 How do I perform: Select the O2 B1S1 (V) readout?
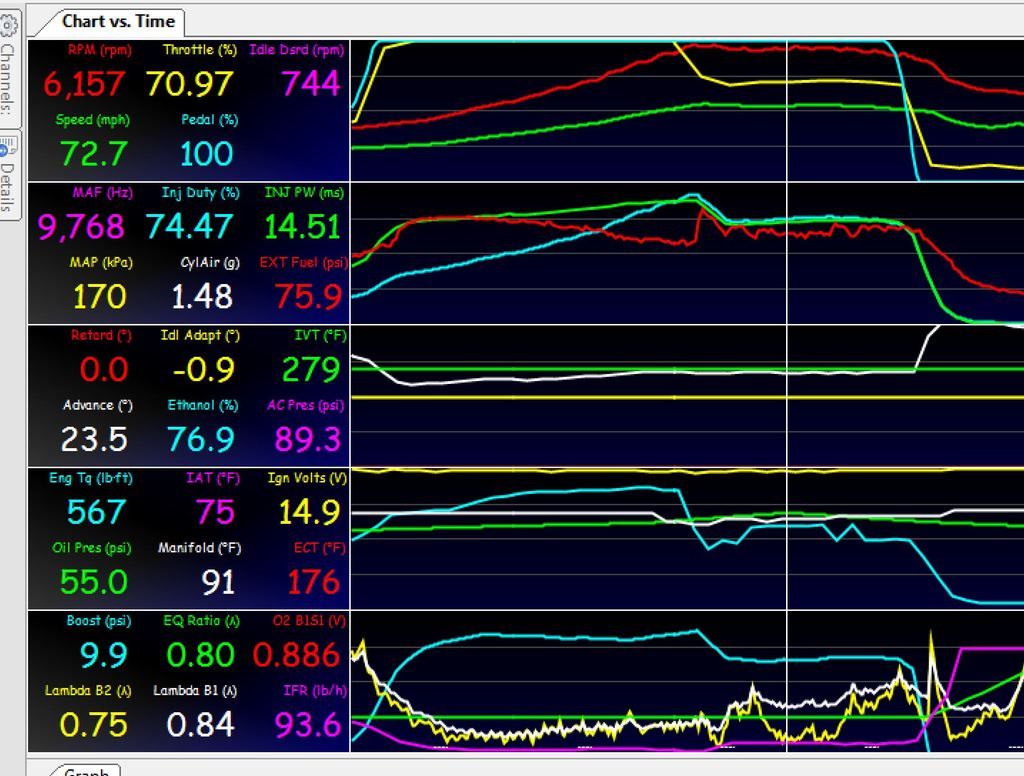[298, 653]
